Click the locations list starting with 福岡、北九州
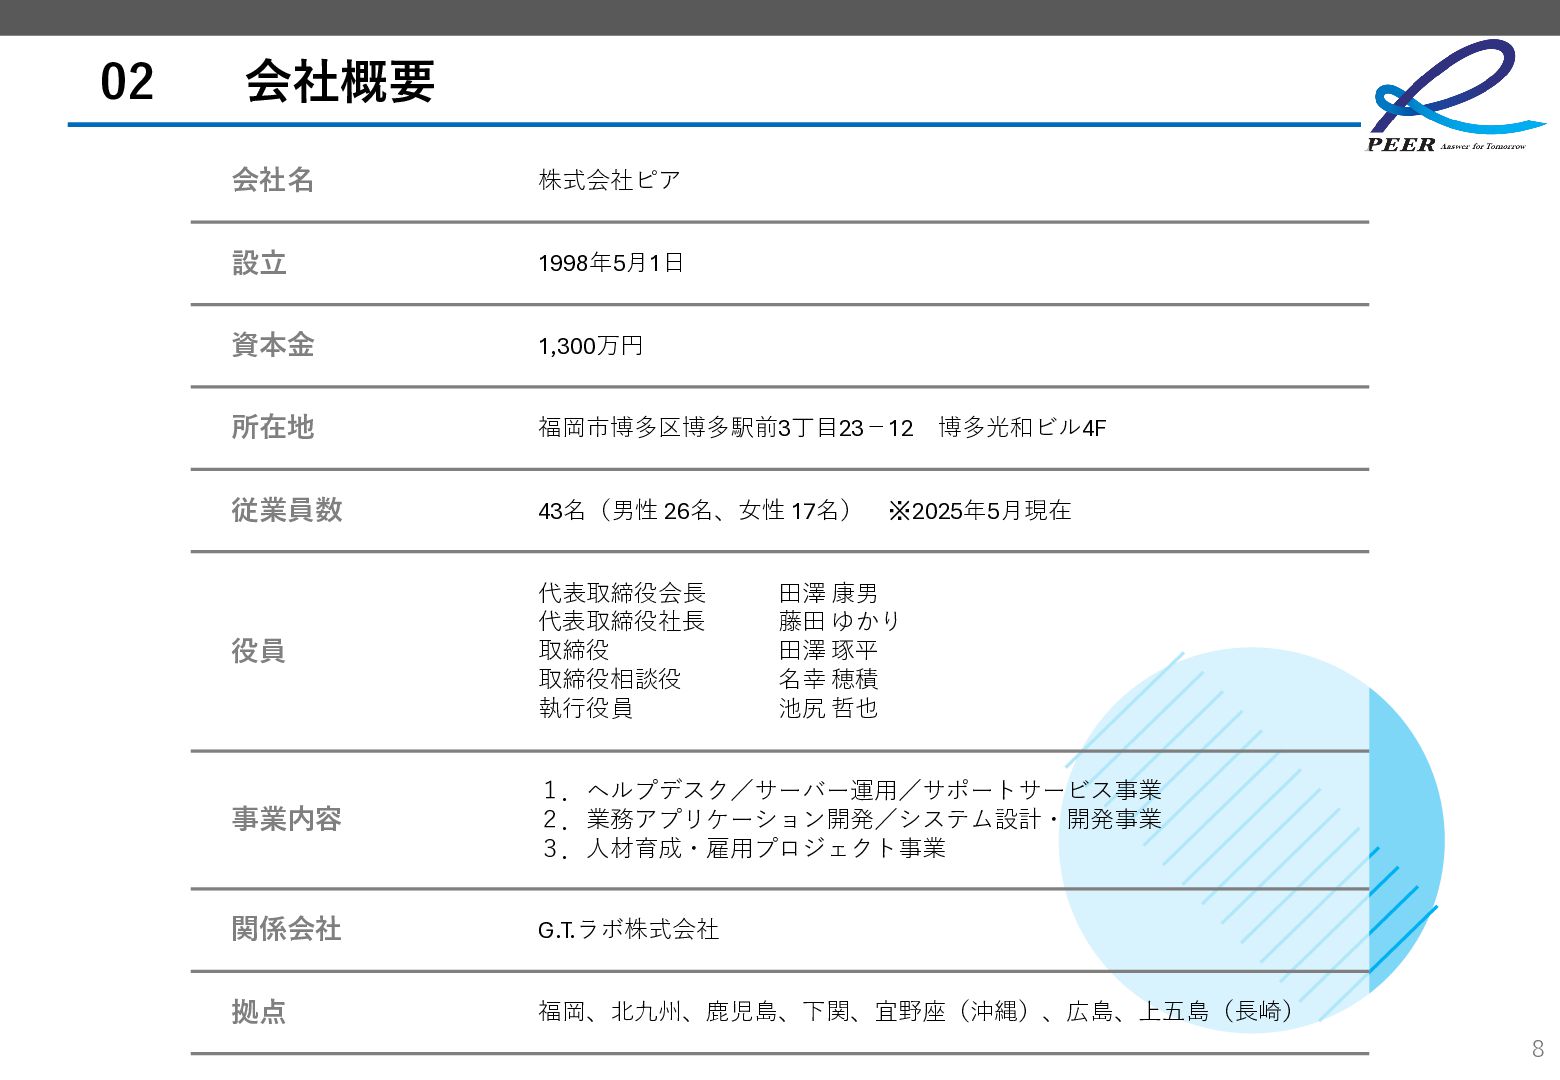 (x=916, y=1012)
